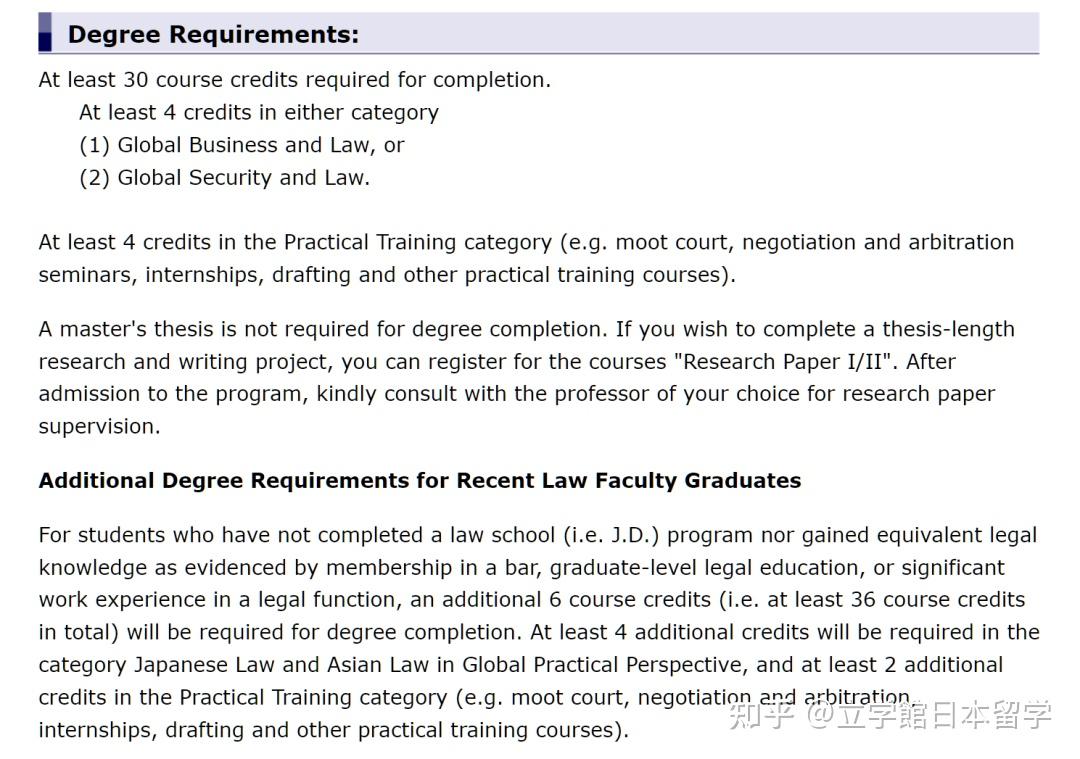The width and height of the screenshot is (1080, 759).
Task: Click "(2) Global Security and Law."
Action: 224,178
